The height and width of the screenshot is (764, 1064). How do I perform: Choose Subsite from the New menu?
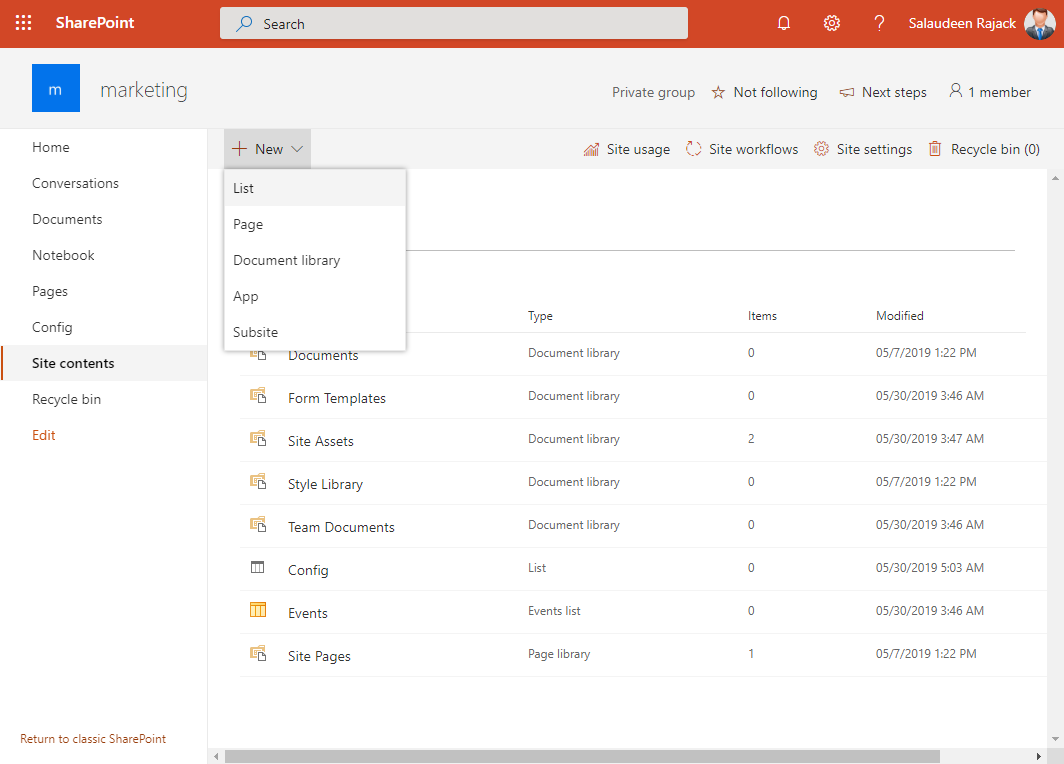255,331
